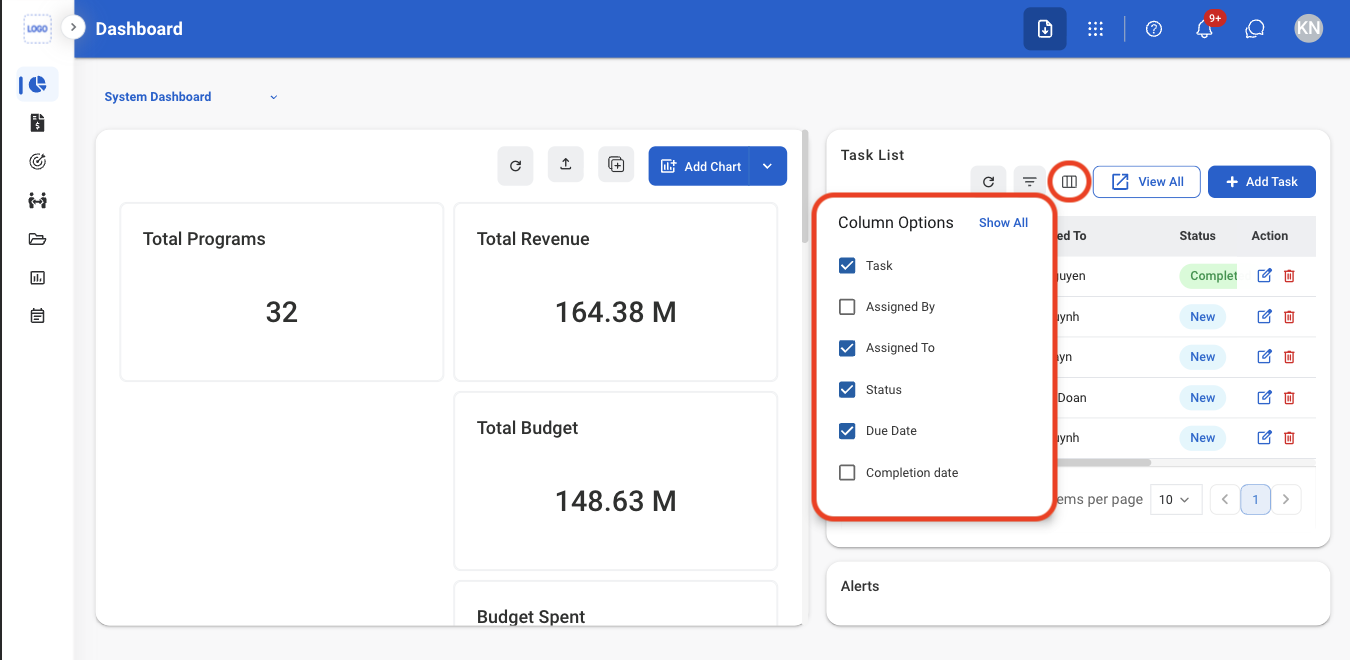This screenshot has width=1350, height=660.
Task: Click the Alerts panel title
Action: coord(860,586)
